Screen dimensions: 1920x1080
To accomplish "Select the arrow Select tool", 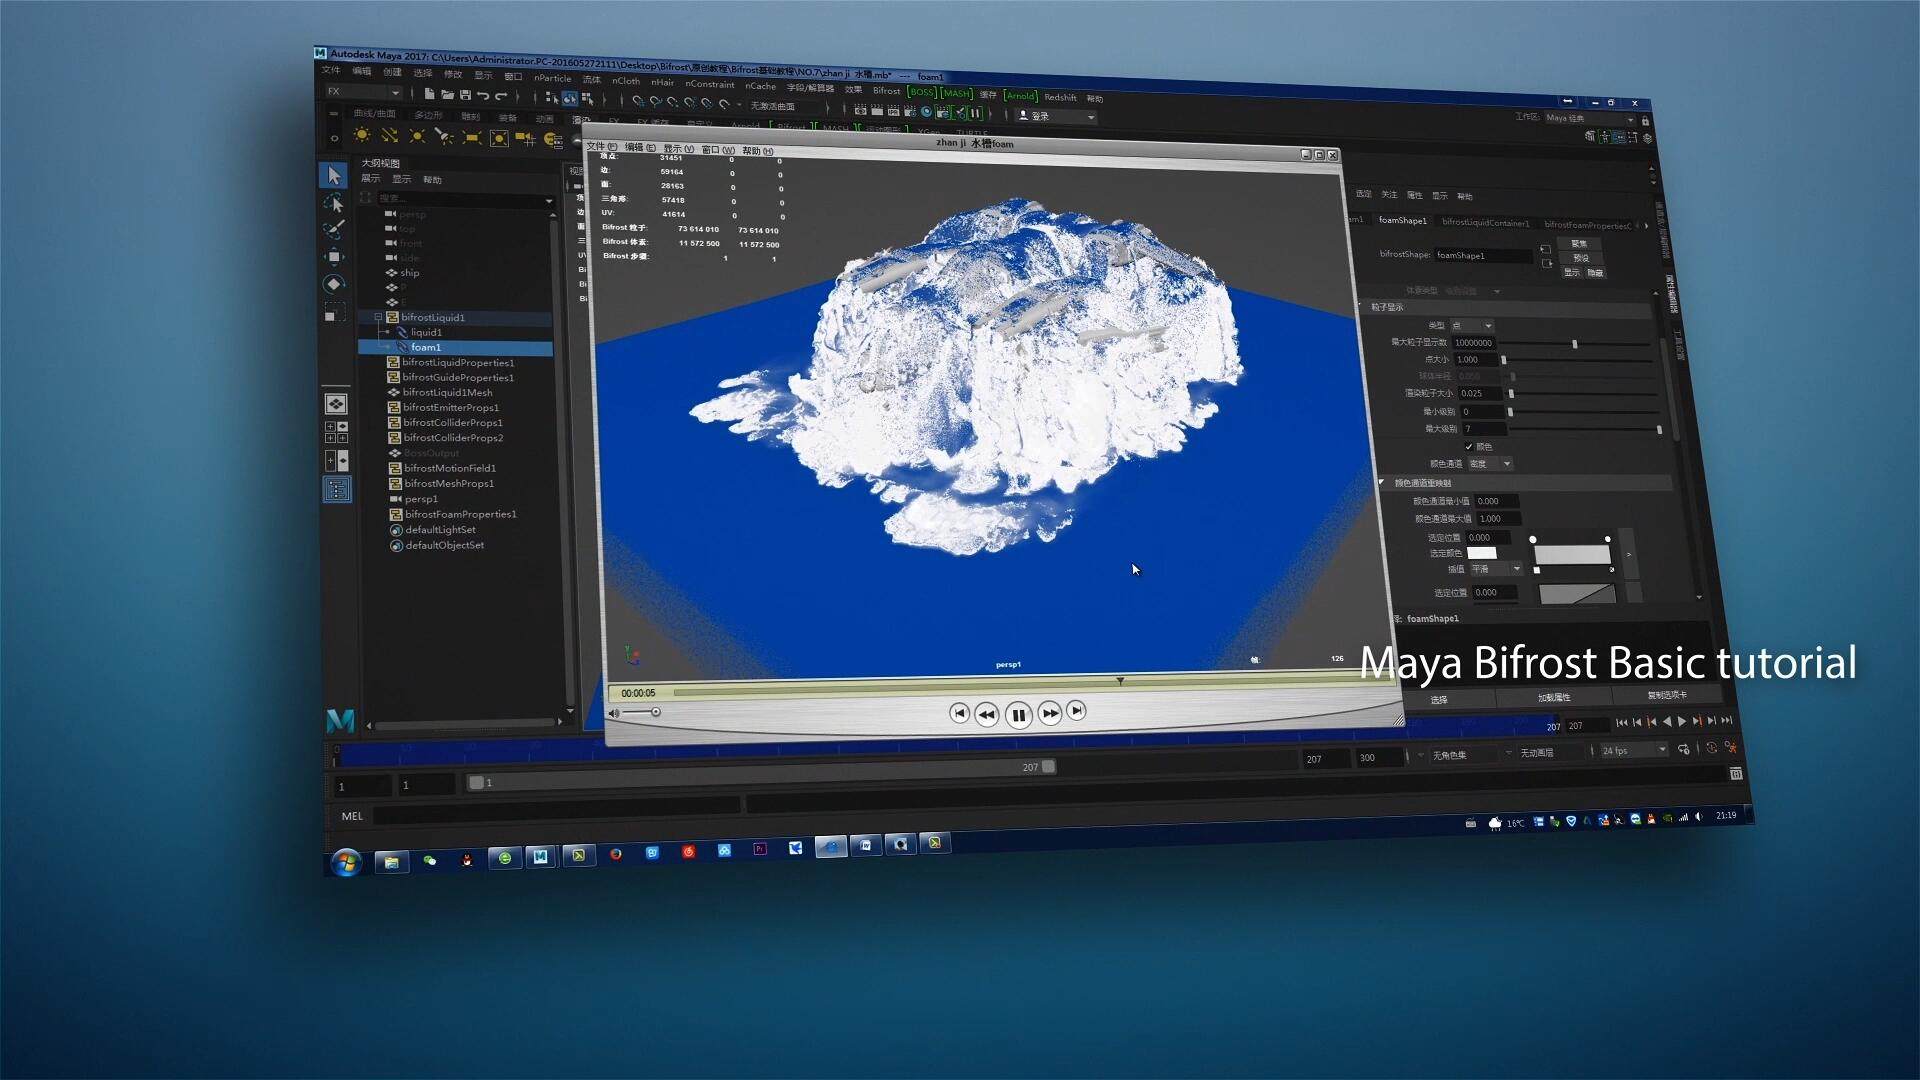I will pyautogui.click(x=334, y=176).
